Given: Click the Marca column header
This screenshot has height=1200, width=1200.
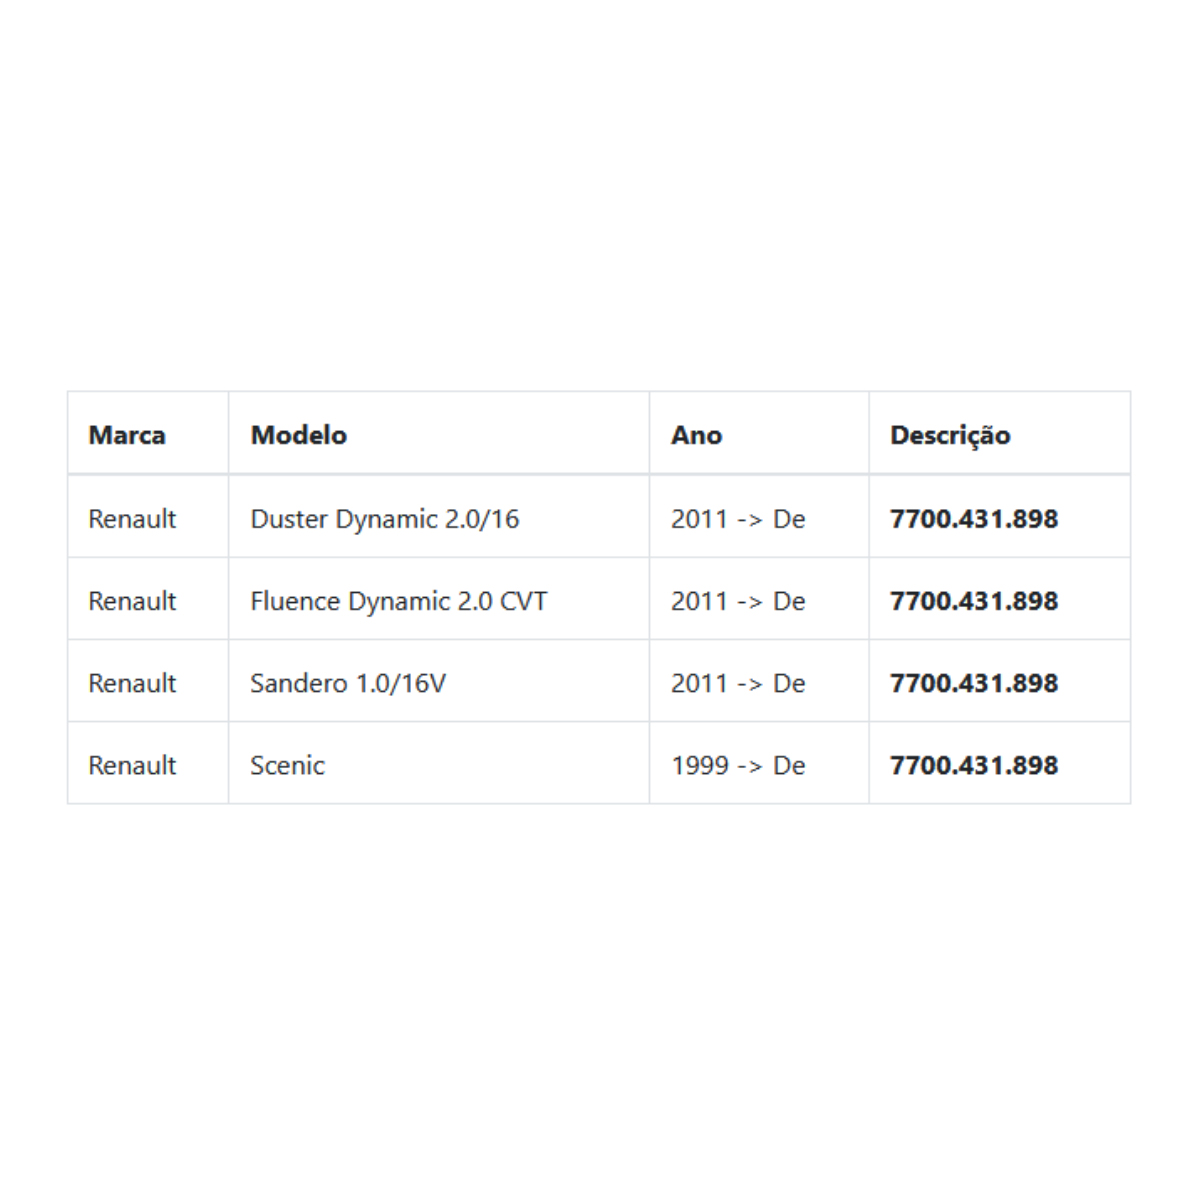Looking at the screenshot, I should coord(148,434).
